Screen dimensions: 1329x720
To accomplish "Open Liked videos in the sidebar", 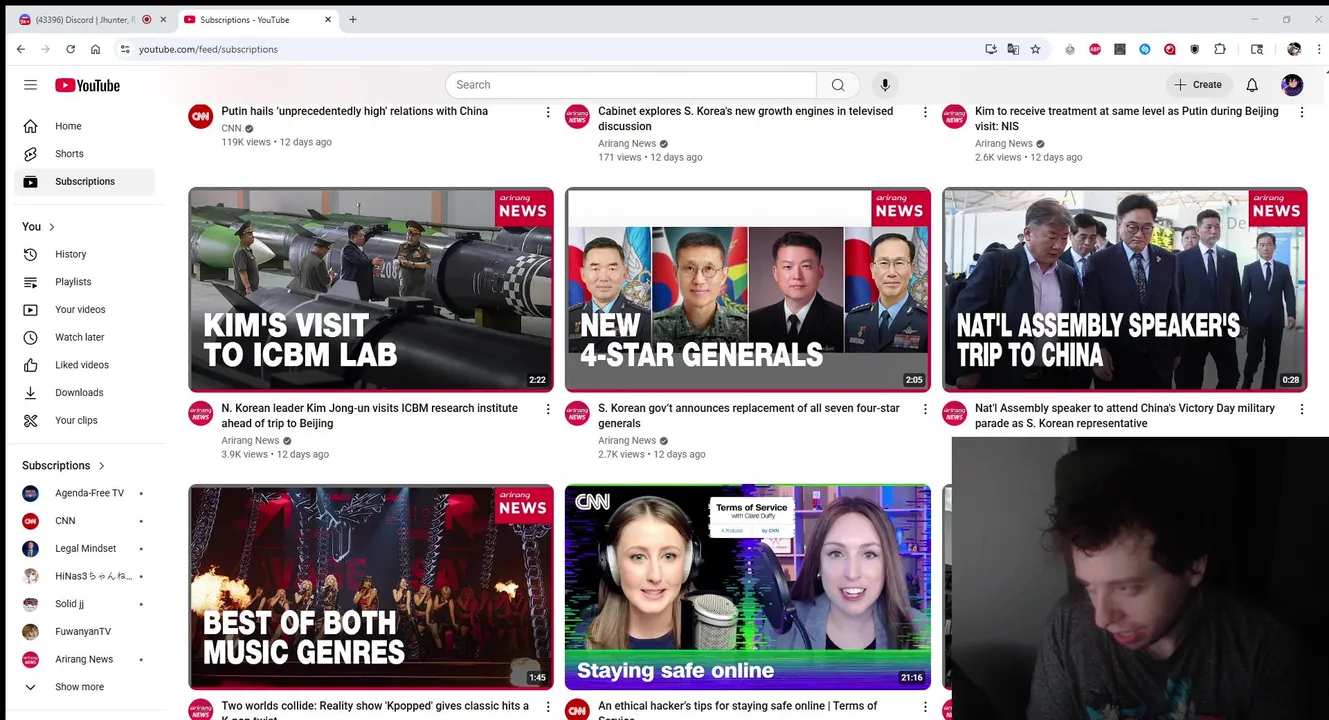I will 86,365.
